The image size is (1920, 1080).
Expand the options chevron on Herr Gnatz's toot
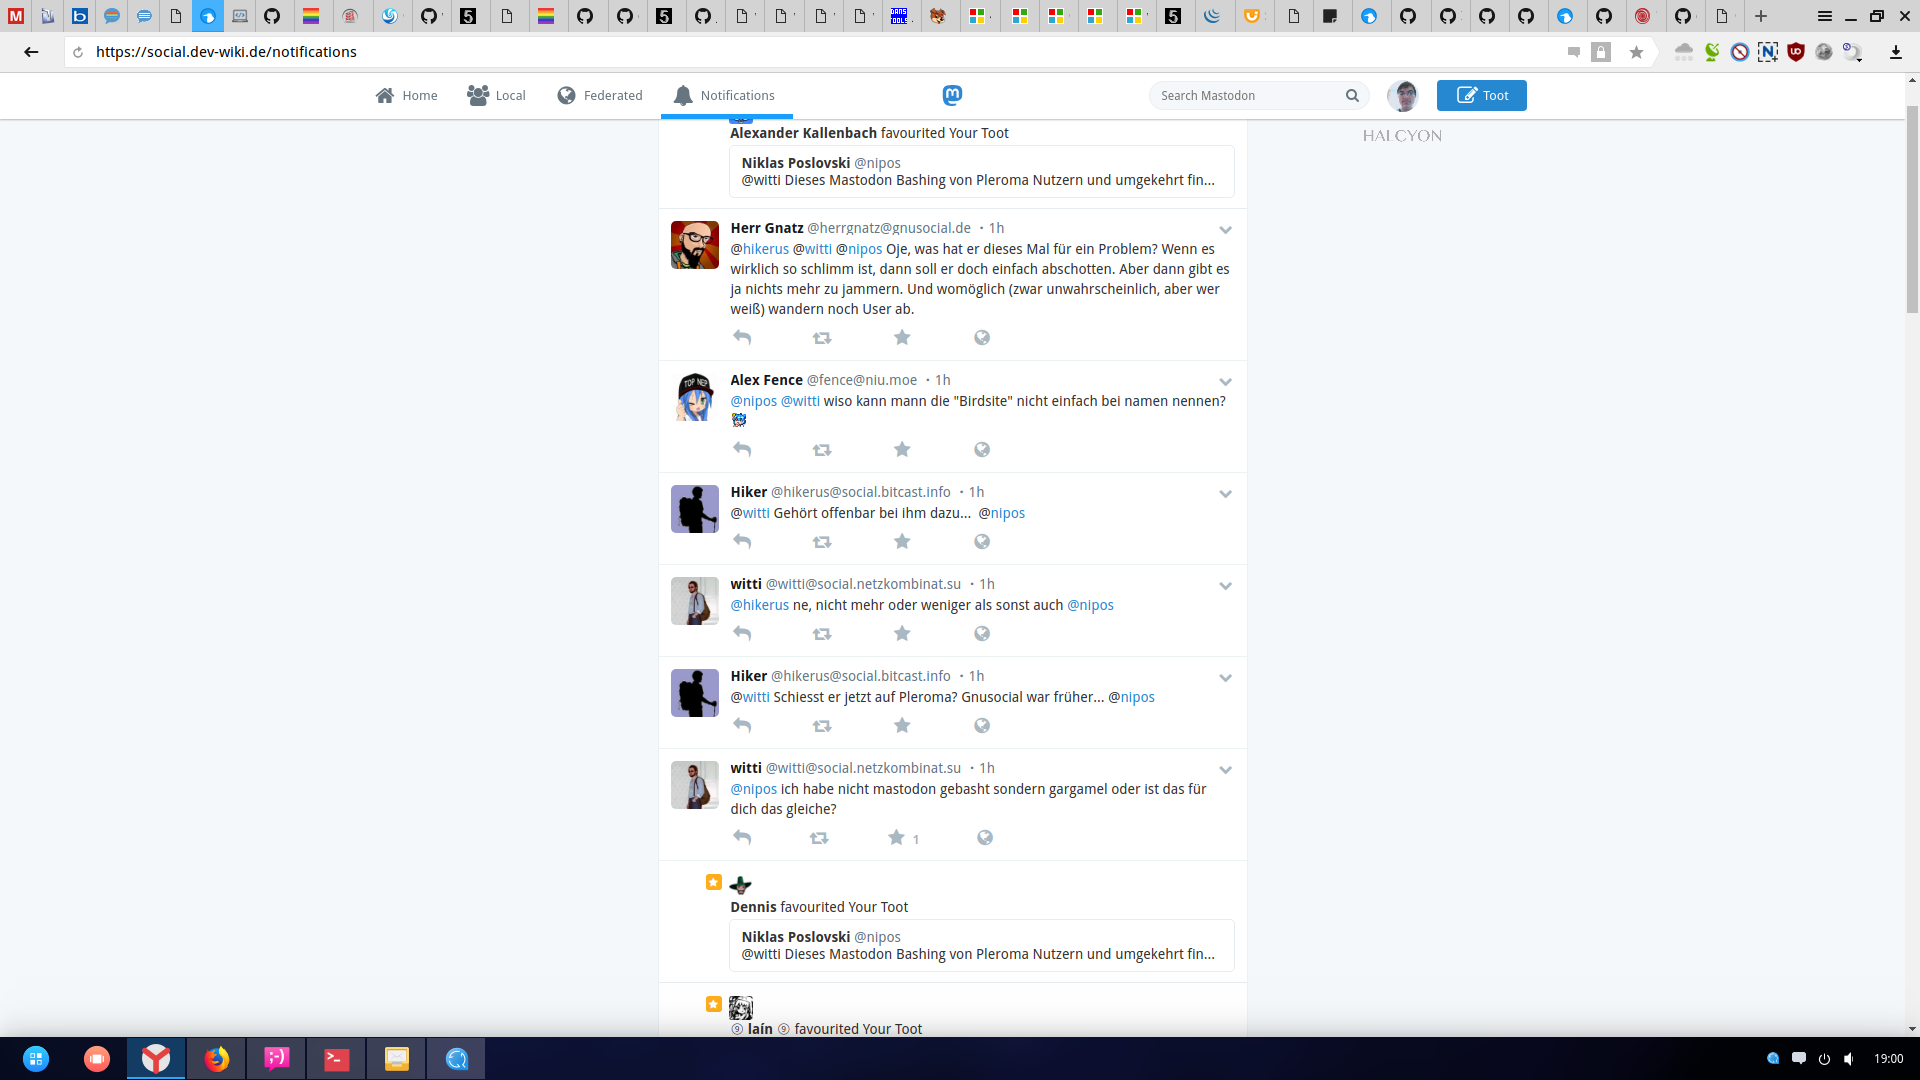pyautogui.click(x=1225, y=230)
